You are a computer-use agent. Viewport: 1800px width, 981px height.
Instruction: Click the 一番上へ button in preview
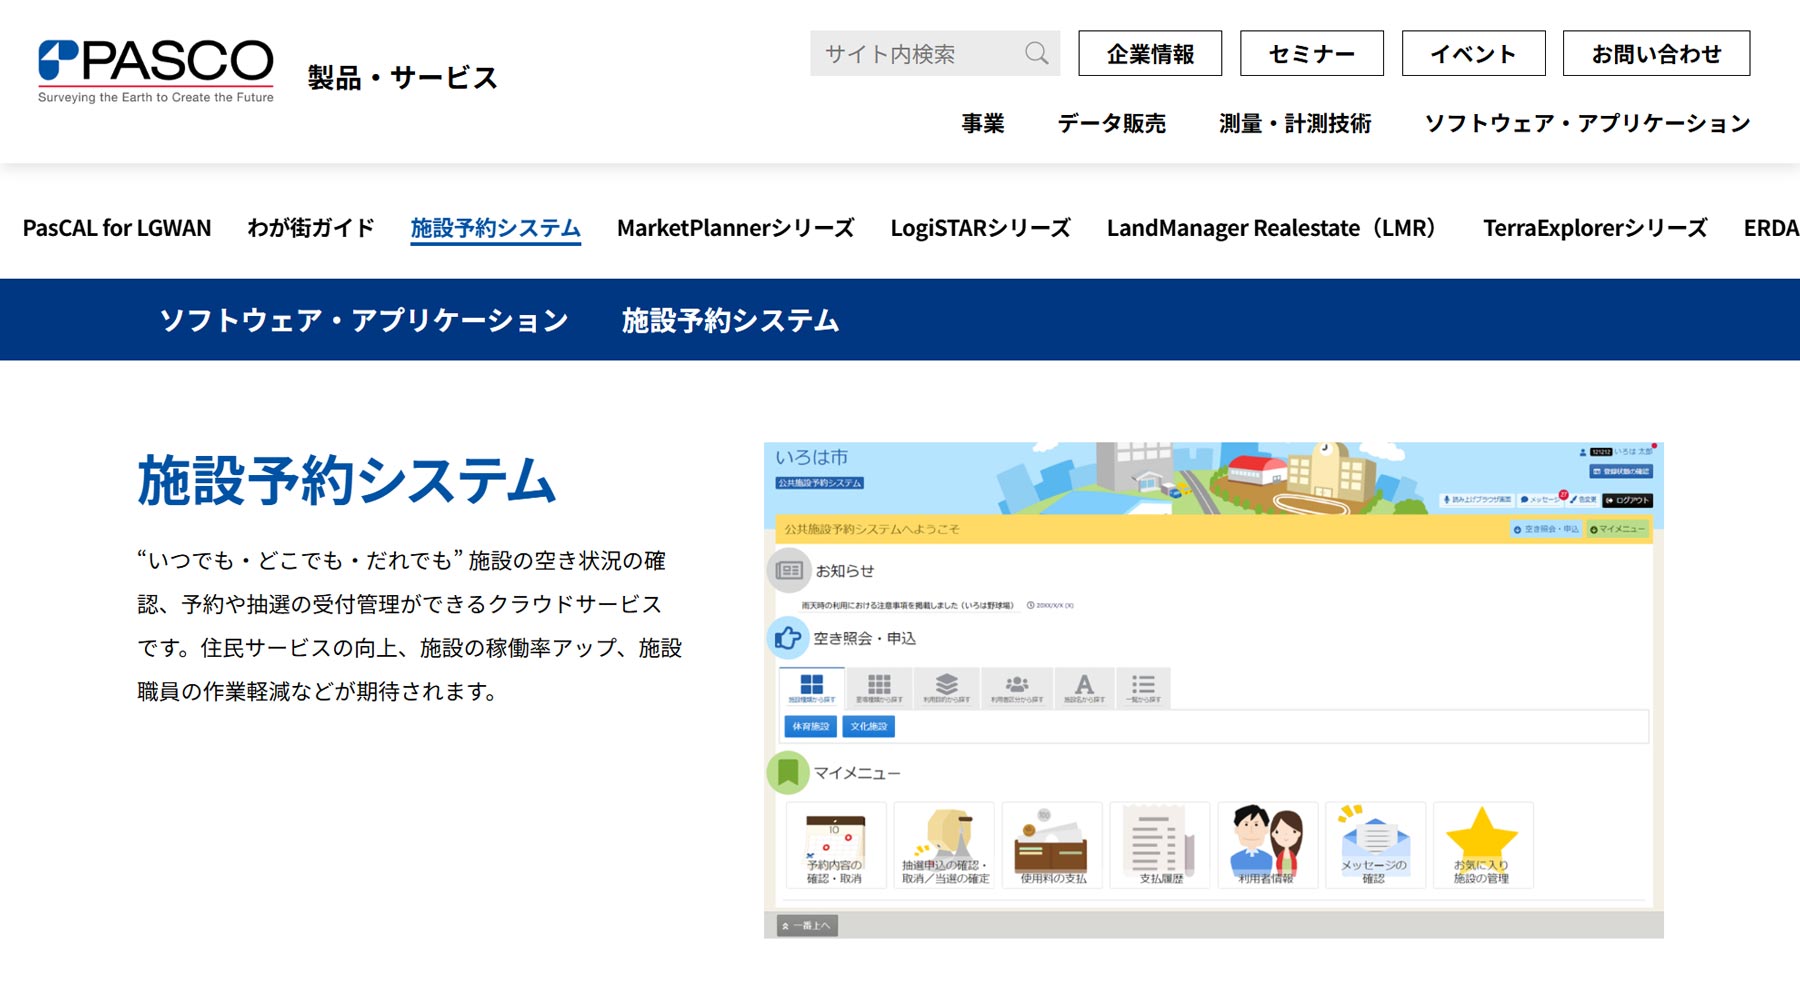pyautogui.click(x=808, y=926)
